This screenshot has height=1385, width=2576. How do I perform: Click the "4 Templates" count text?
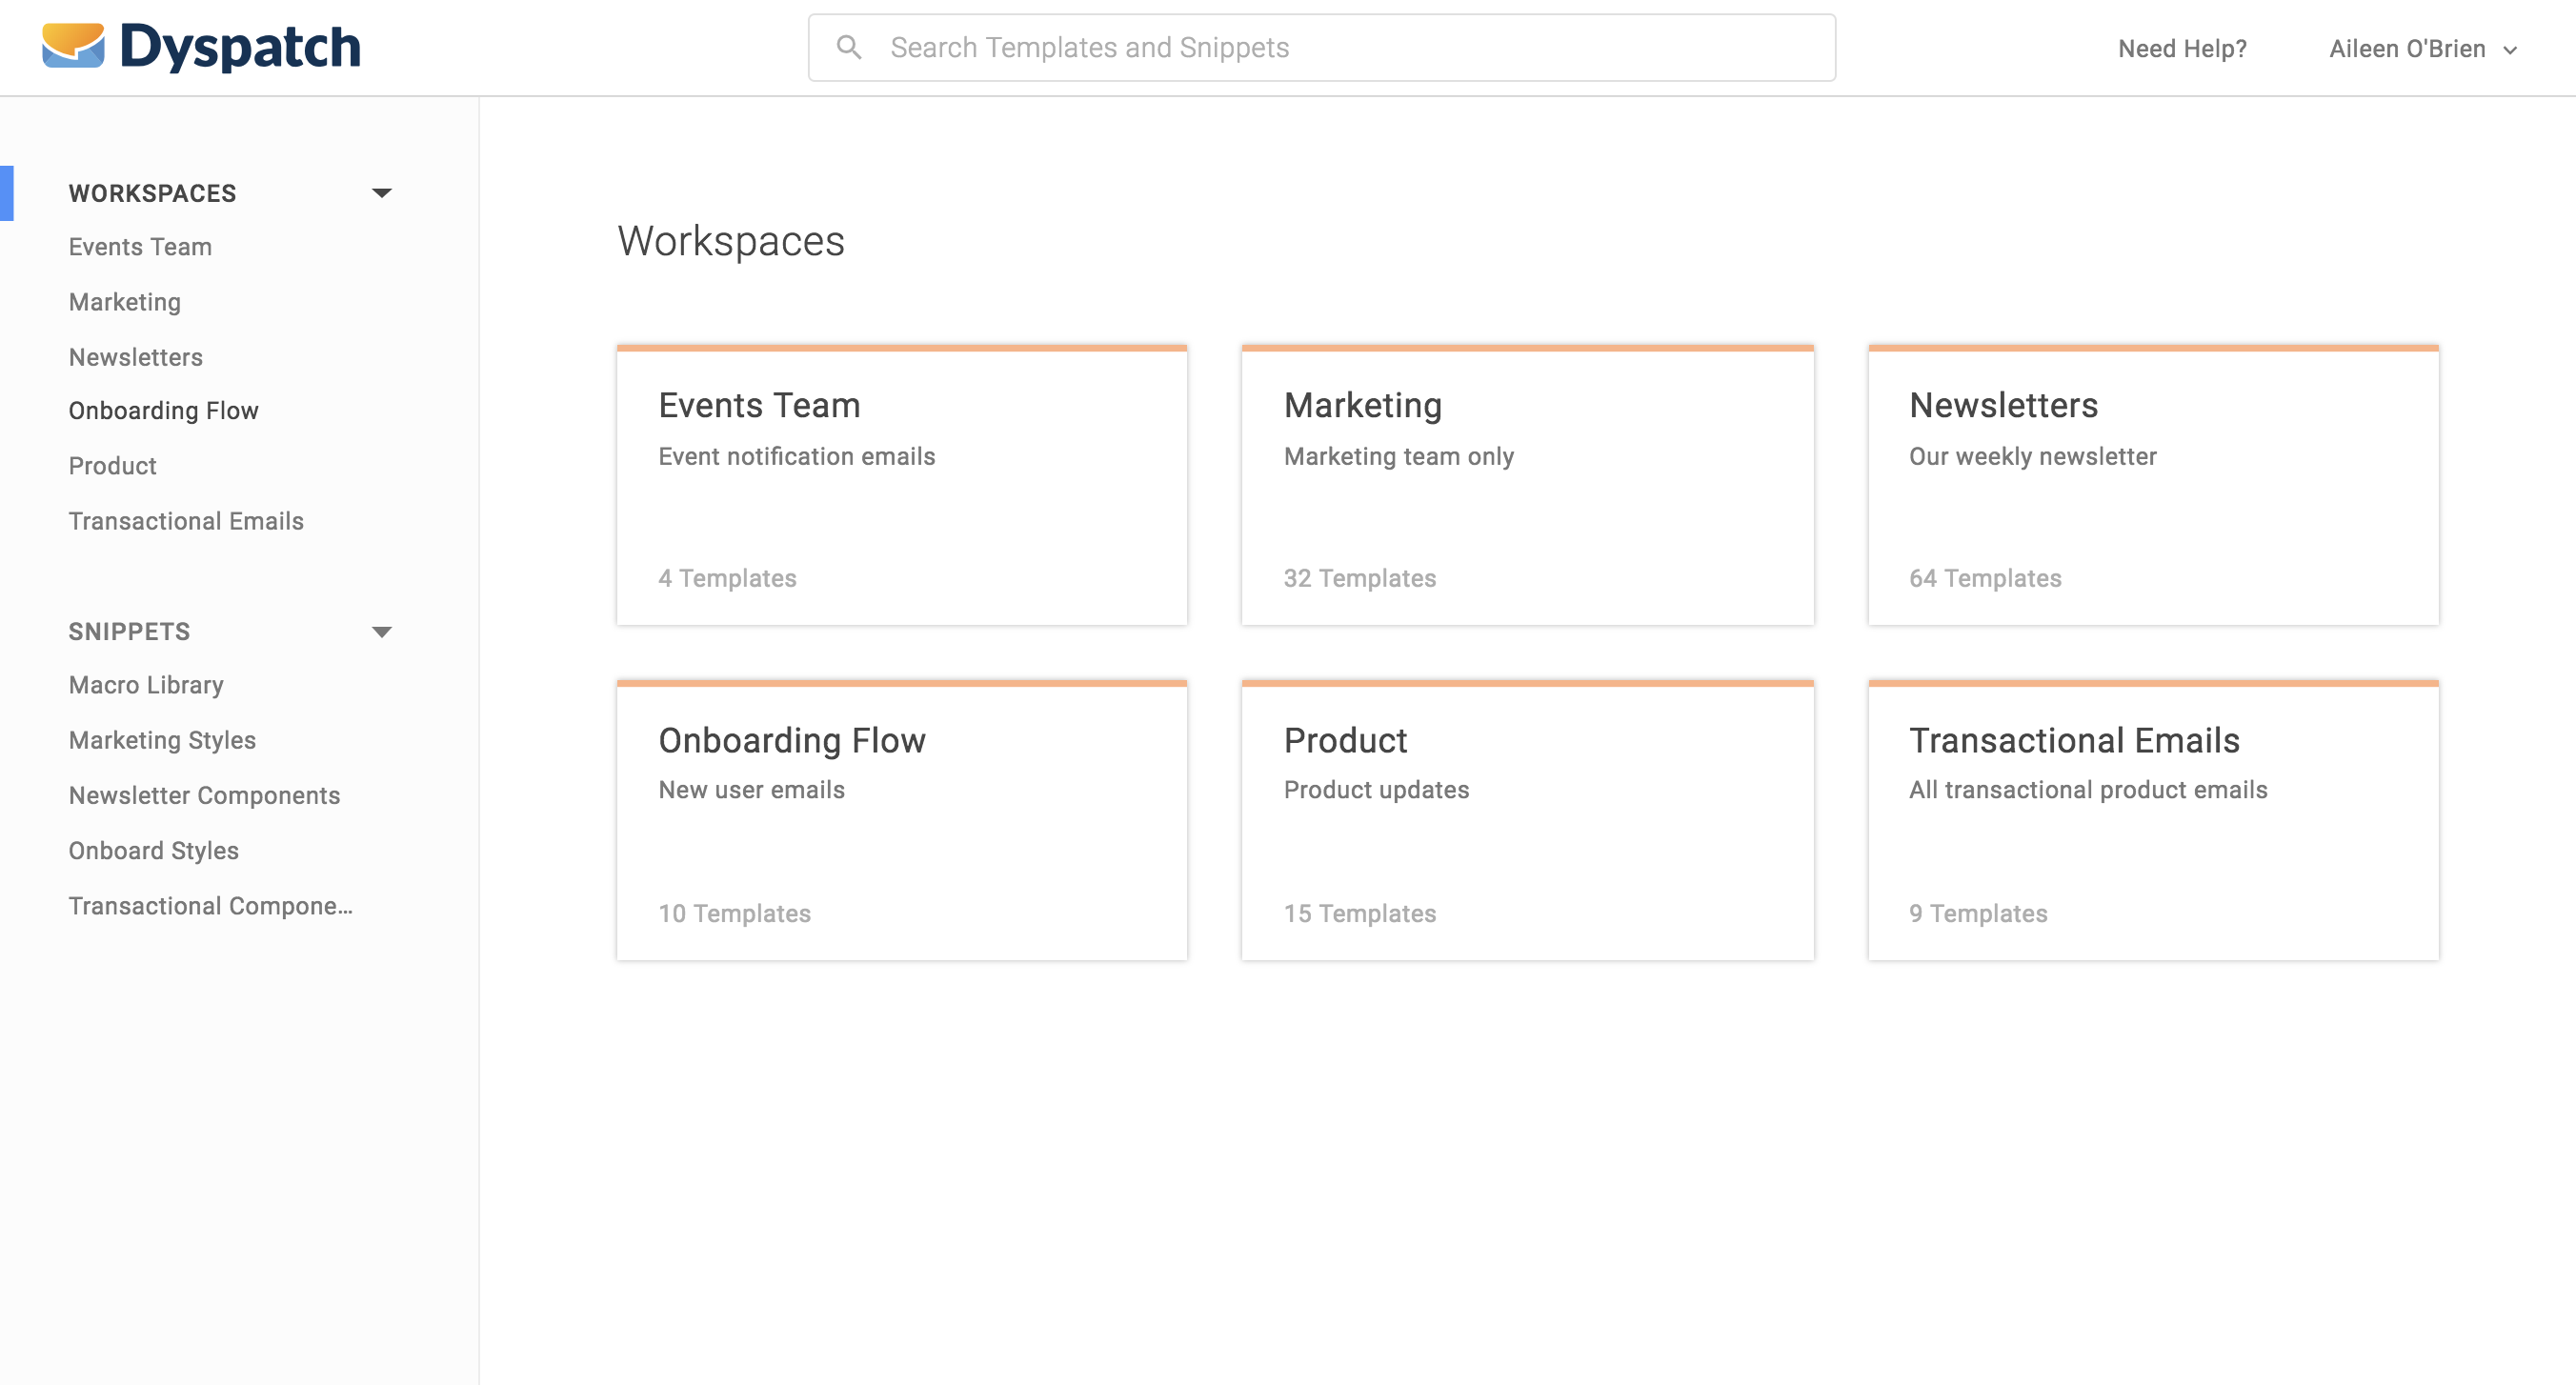(727, 578)
